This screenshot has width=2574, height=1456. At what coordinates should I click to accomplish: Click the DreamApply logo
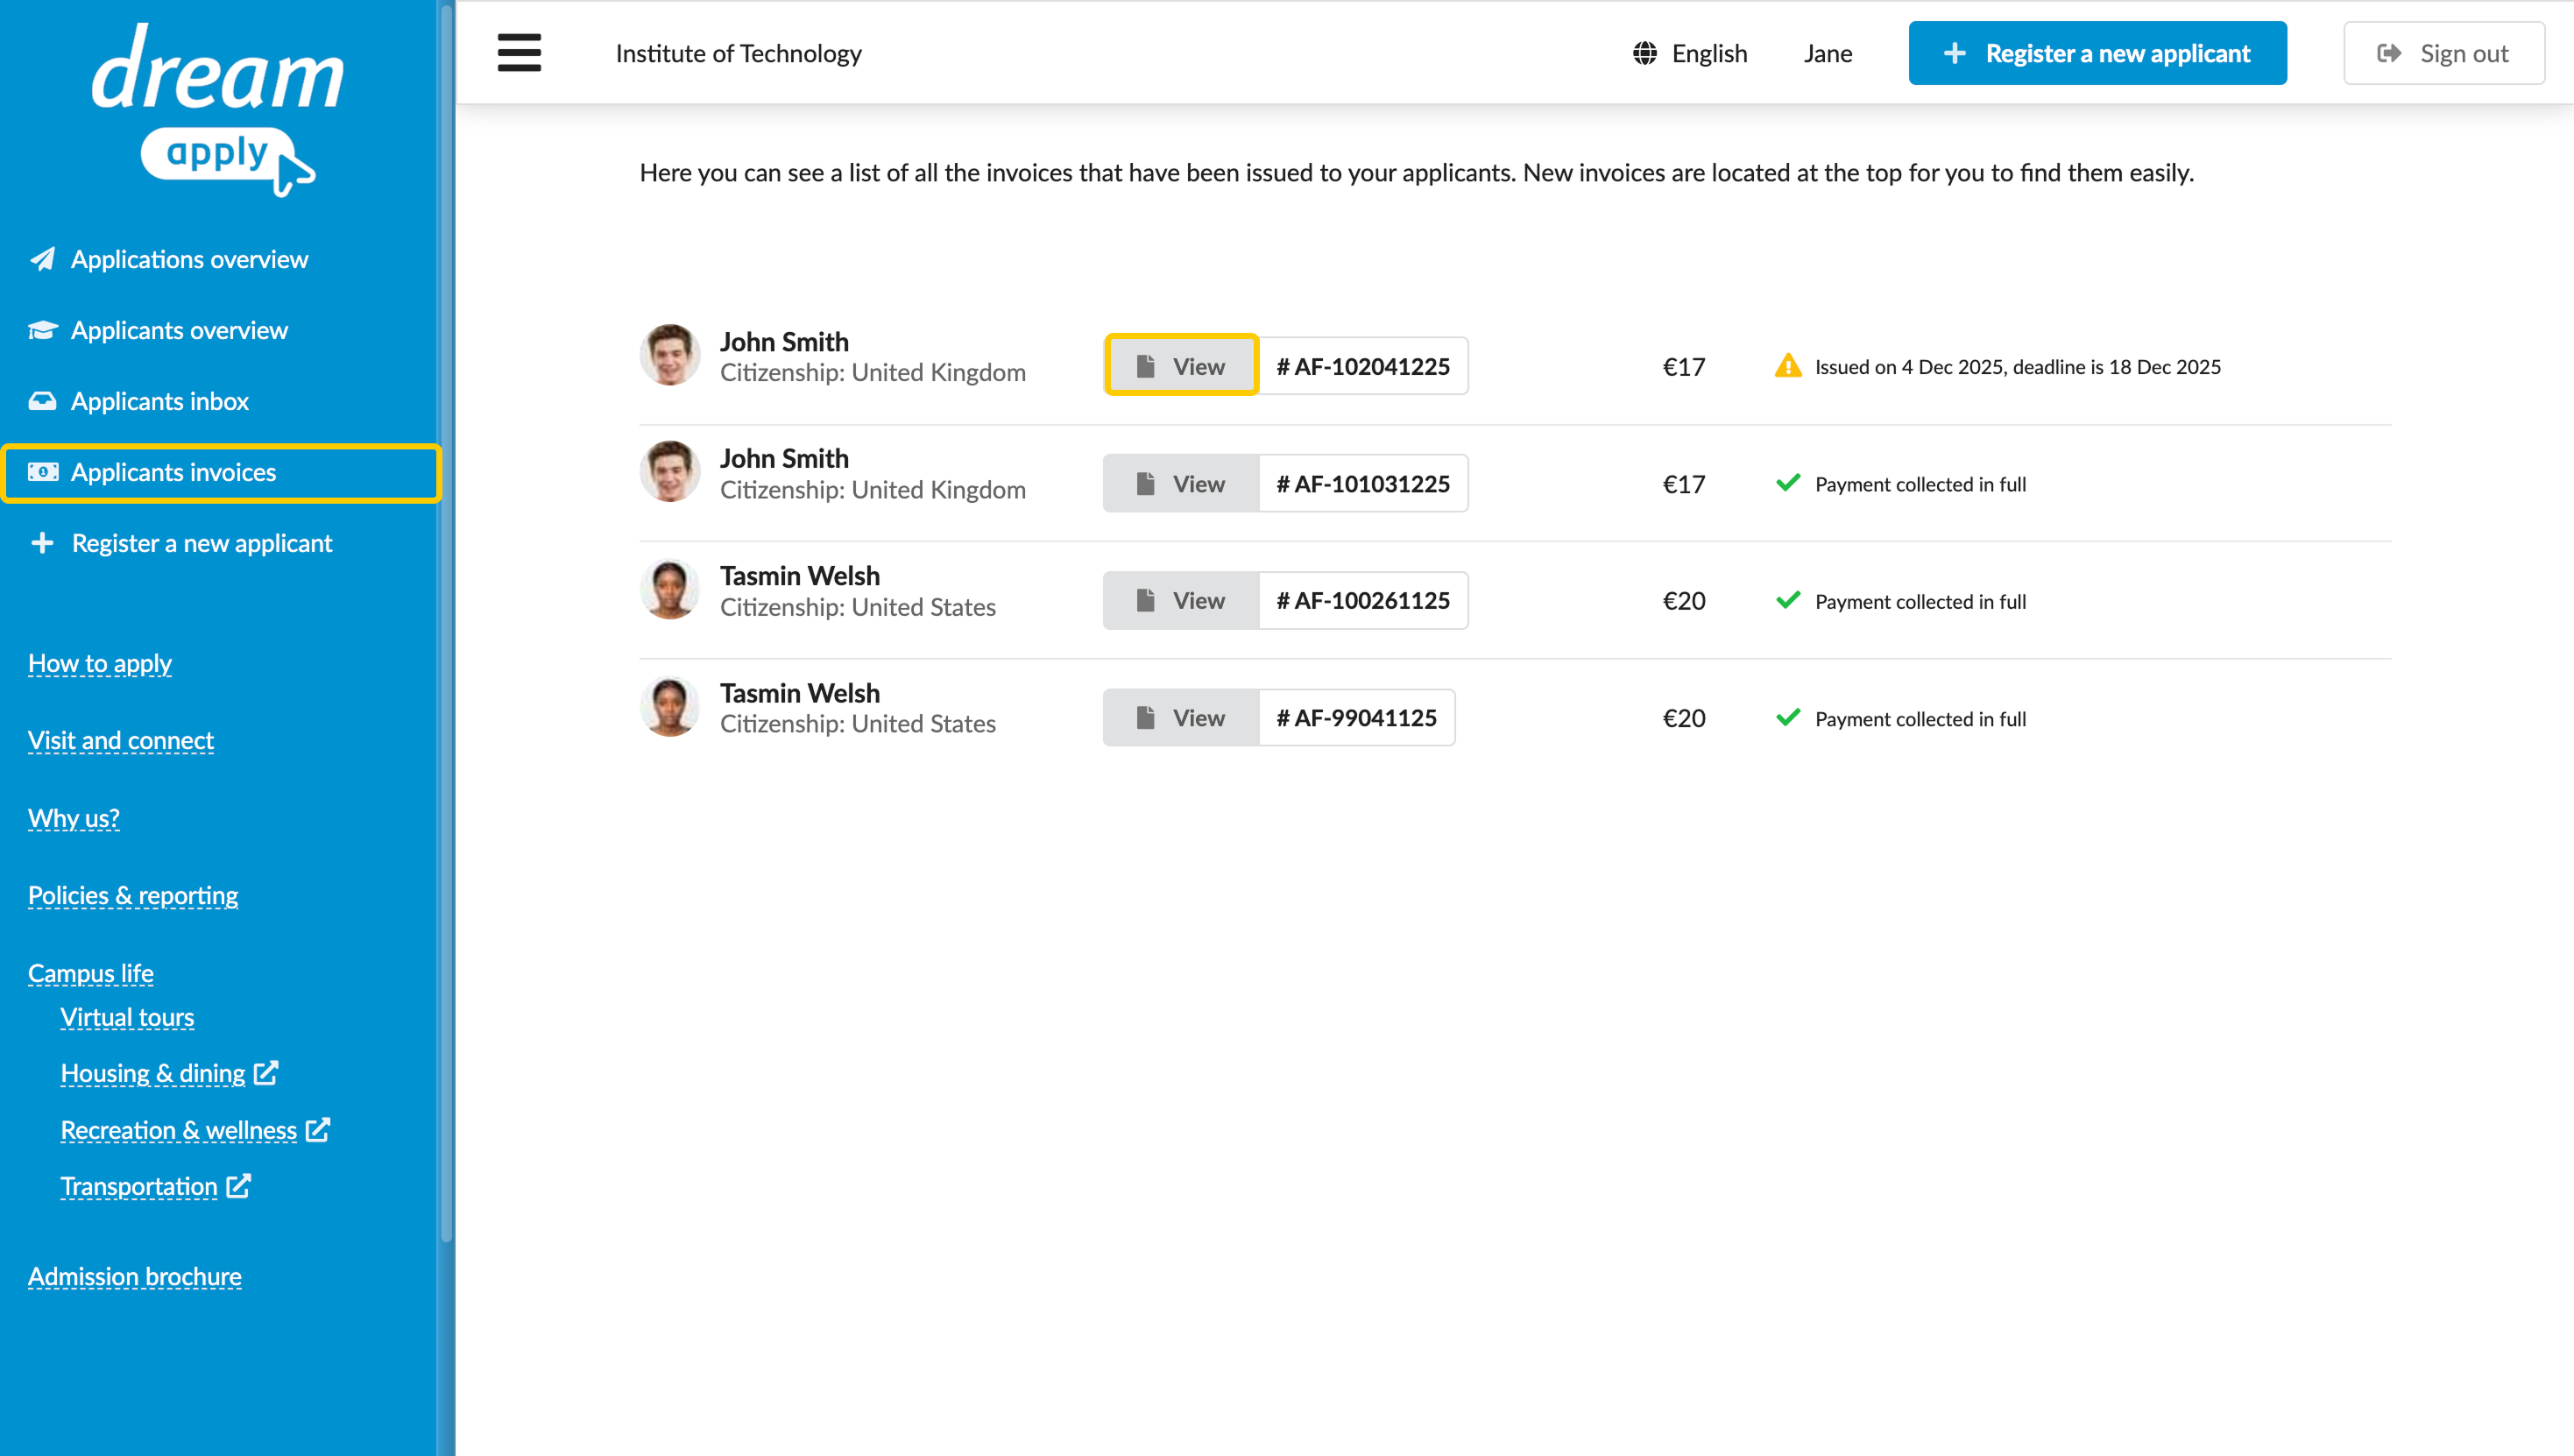point(218,110)
